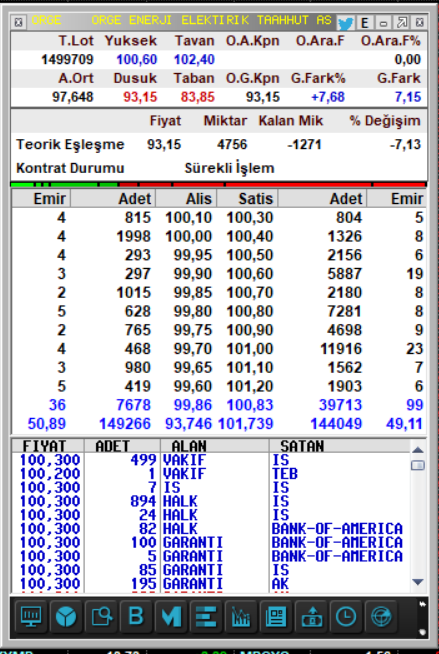Click the double-arrow icon at toolbar's right edge
This screenshot has width=439, height=654.
(x=421, y=603)
